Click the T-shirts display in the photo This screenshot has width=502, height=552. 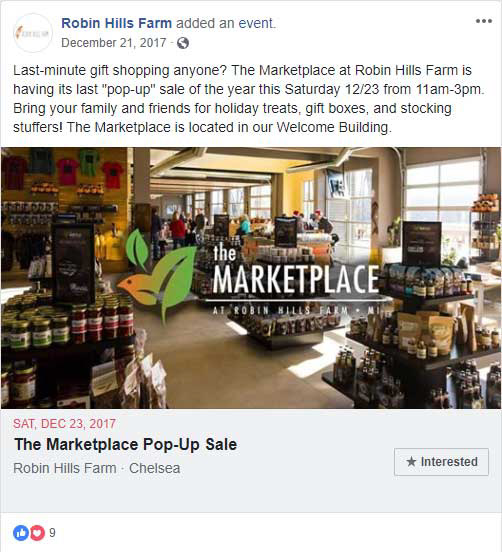coord(65,168)
